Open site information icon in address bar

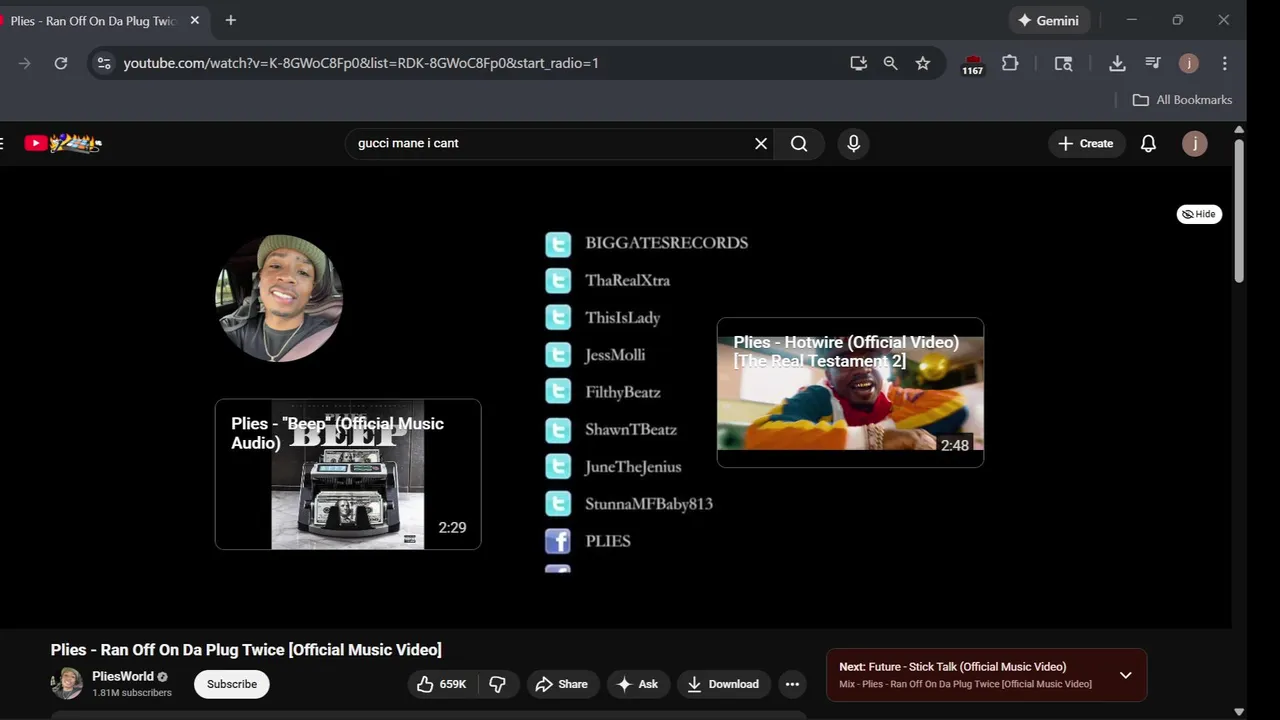(103, 63)
